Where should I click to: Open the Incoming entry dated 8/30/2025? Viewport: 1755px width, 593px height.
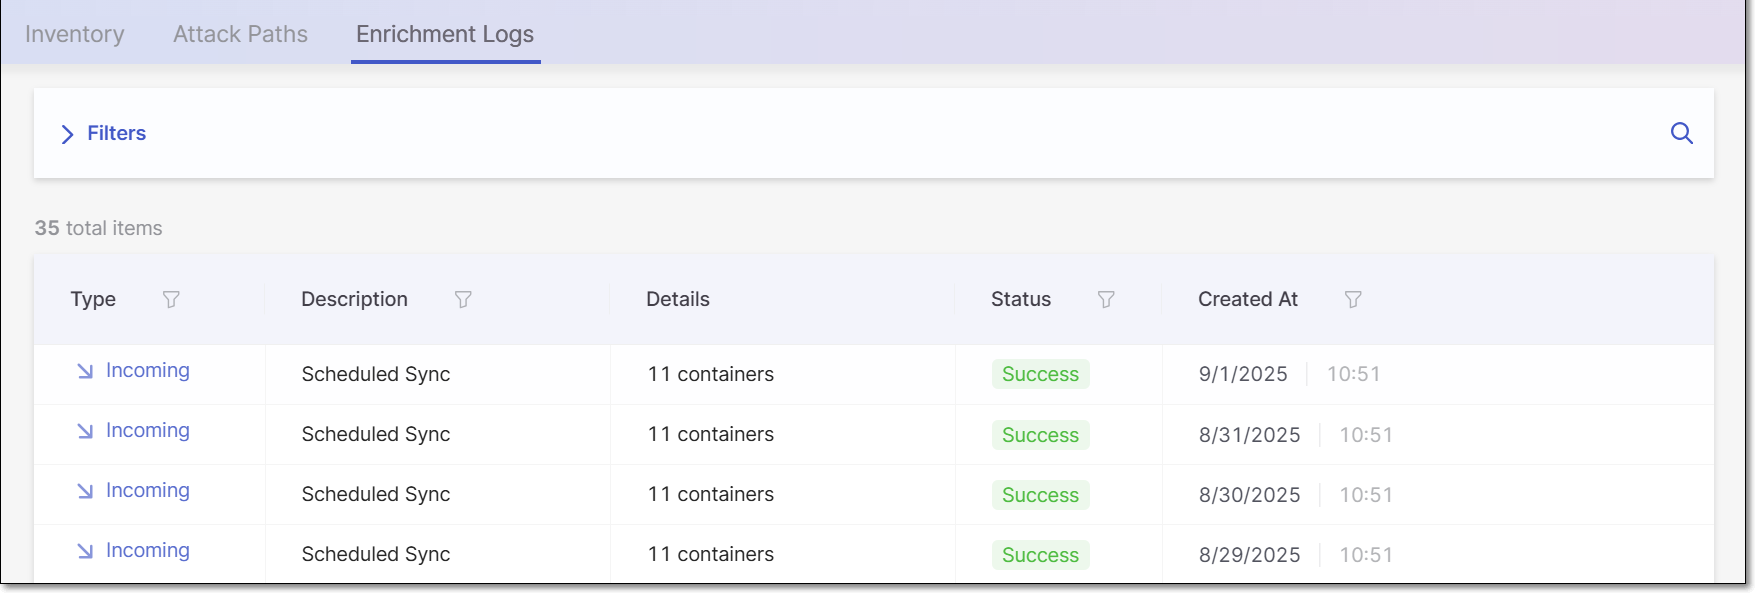148,491
